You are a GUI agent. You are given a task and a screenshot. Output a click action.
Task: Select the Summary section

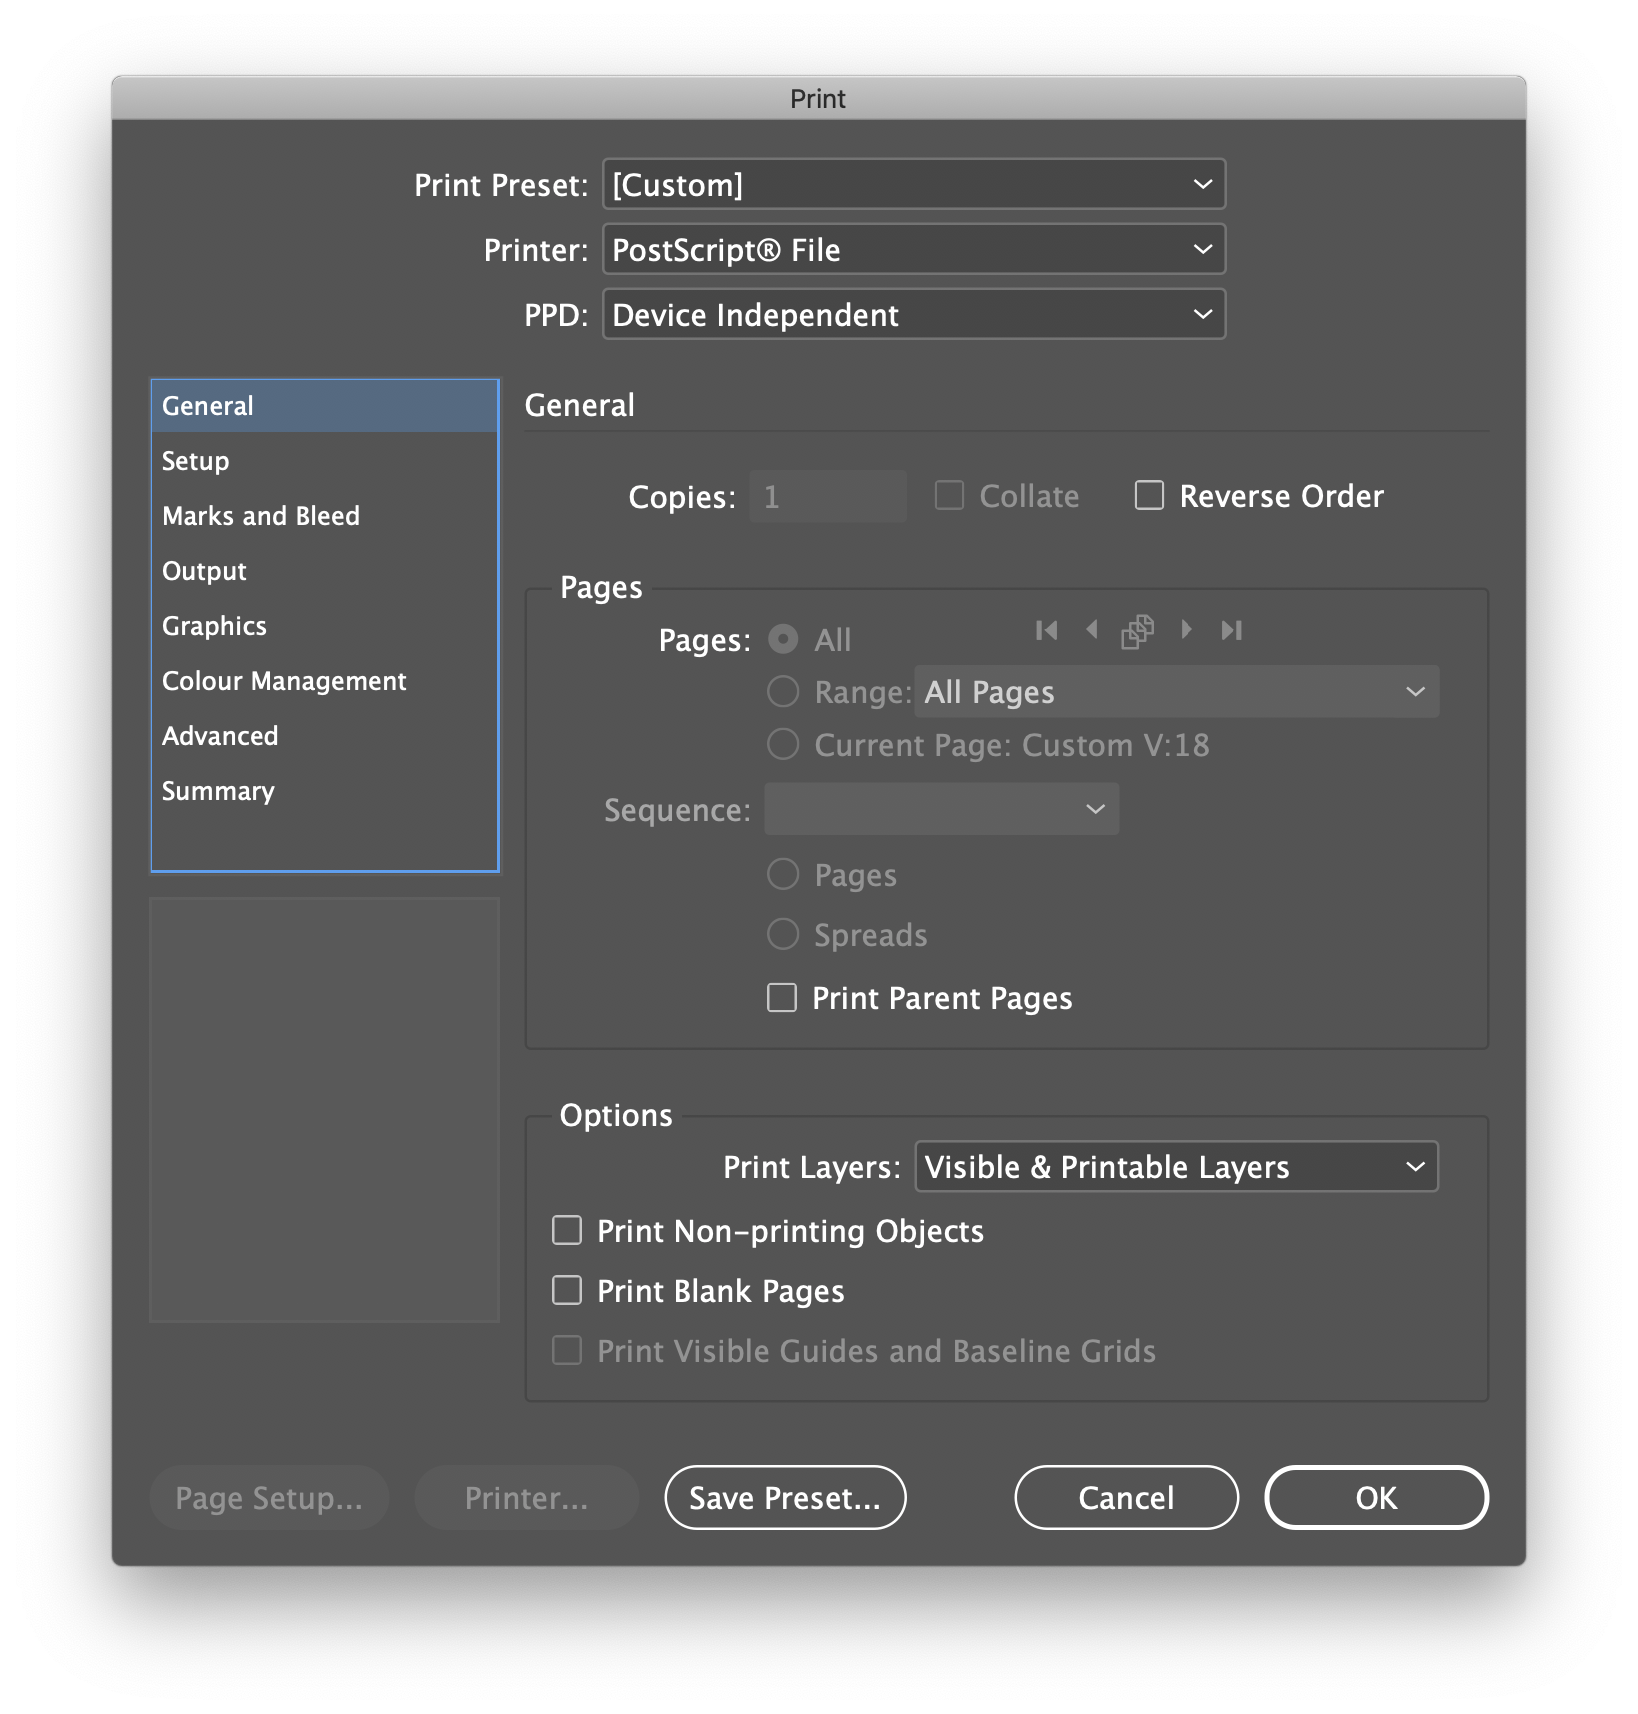tap(218, 791)
